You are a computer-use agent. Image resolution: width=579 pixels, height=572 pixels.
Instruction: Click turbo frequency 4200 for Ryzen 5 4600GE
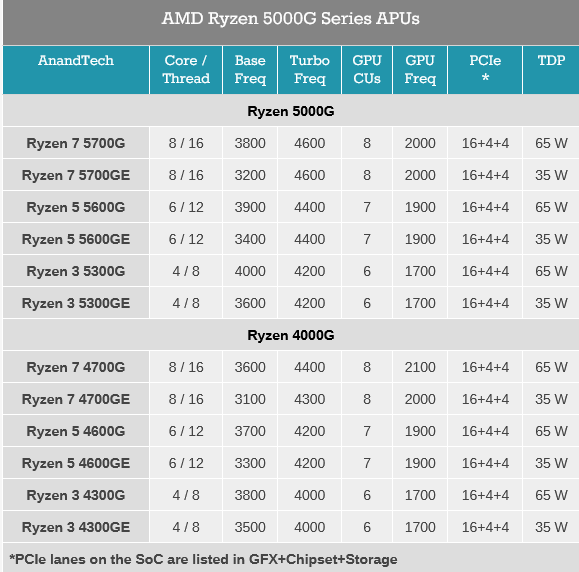309,463
